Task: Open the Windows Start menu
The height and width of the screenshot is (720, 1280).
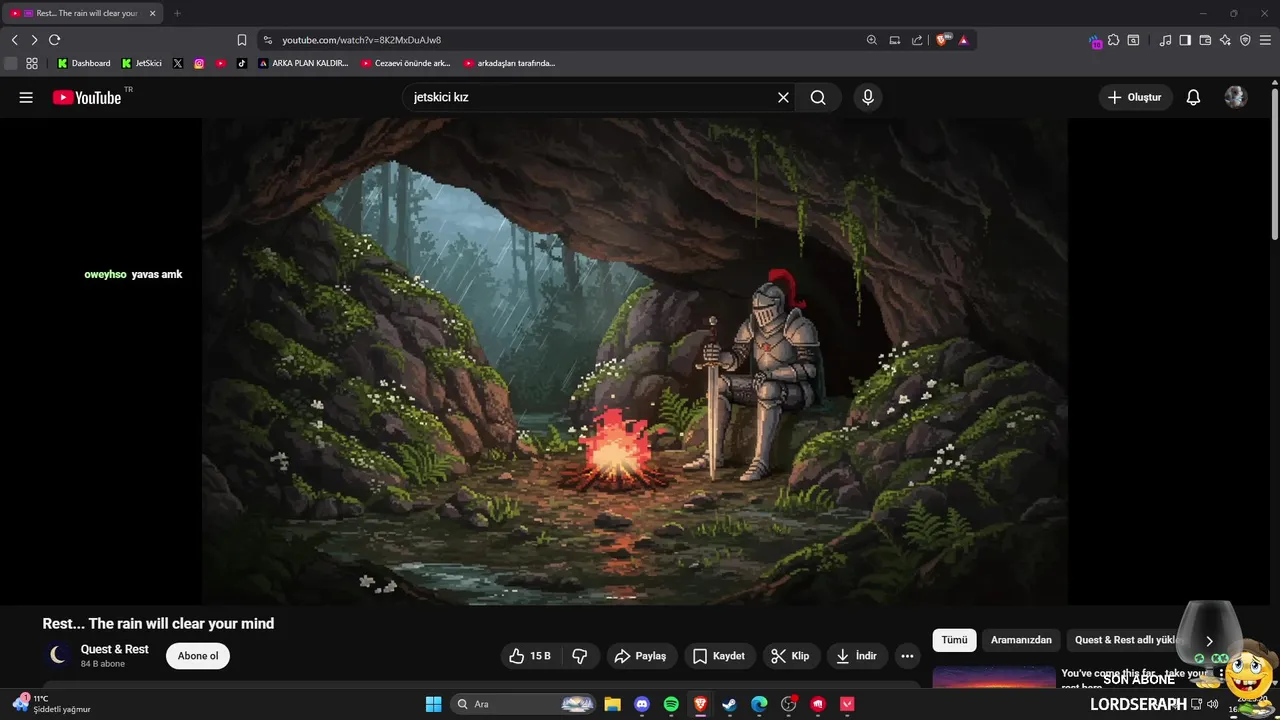Action: pyautogui.click(x=433, y=704)
